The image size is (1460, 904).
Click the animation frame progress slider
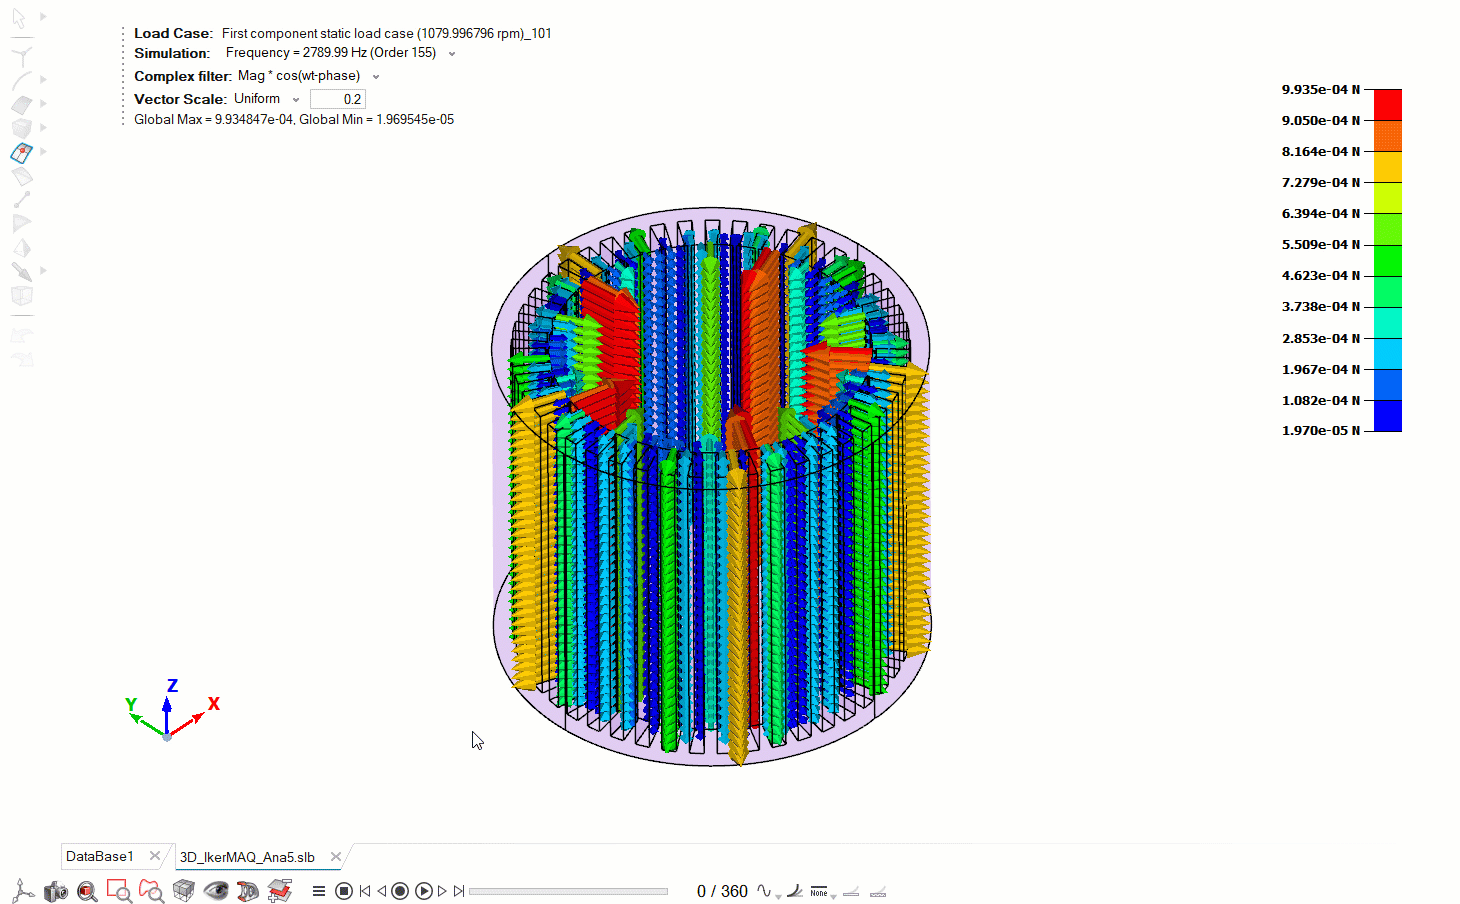click(x=567, y=891)
